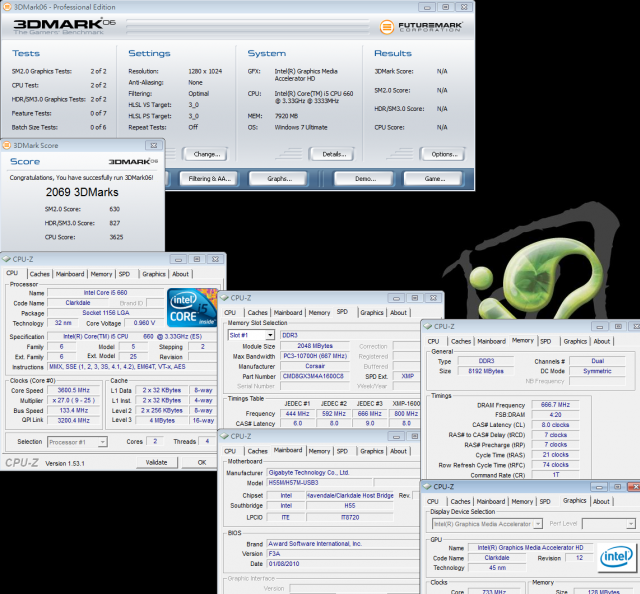Open the Perf Level dropdown
The image size is (640, 594).
coord(631,524)
